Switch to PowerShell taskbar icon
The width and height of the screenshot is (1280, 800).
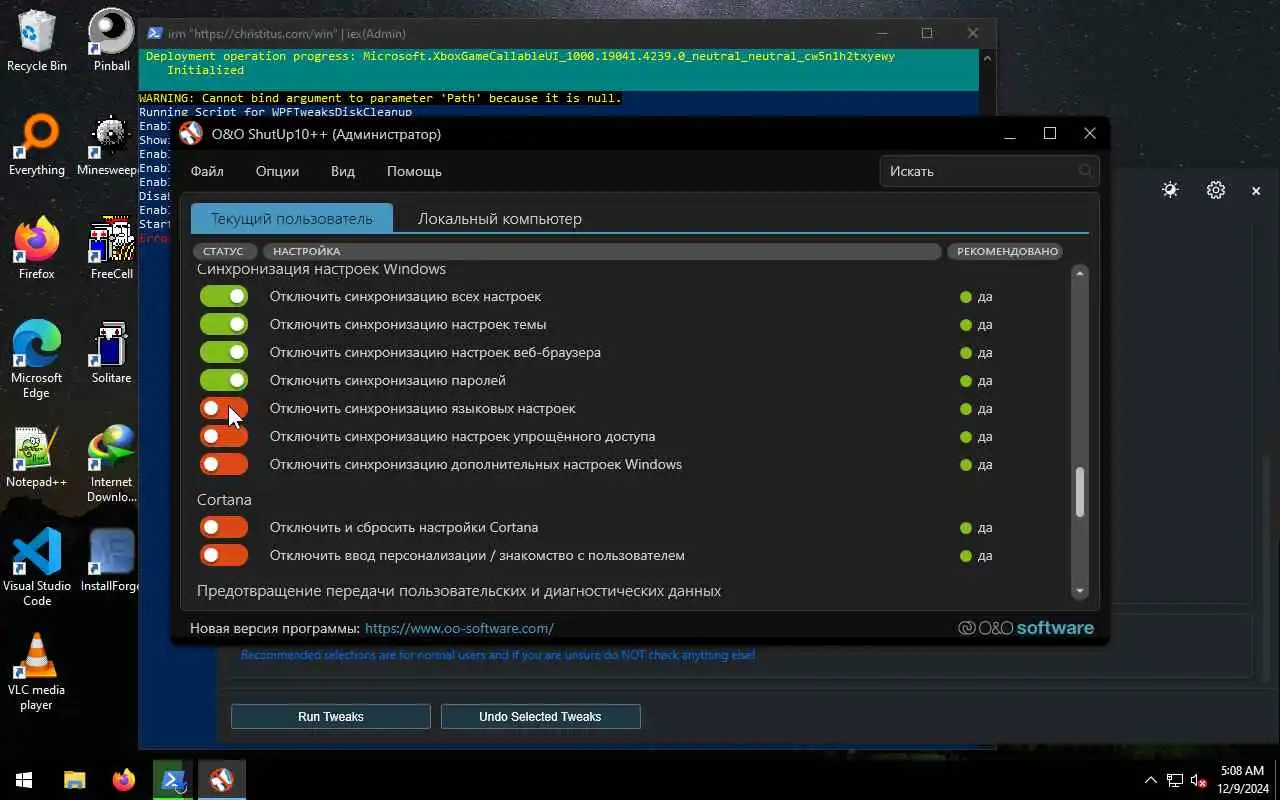click(x=172, y=780)
